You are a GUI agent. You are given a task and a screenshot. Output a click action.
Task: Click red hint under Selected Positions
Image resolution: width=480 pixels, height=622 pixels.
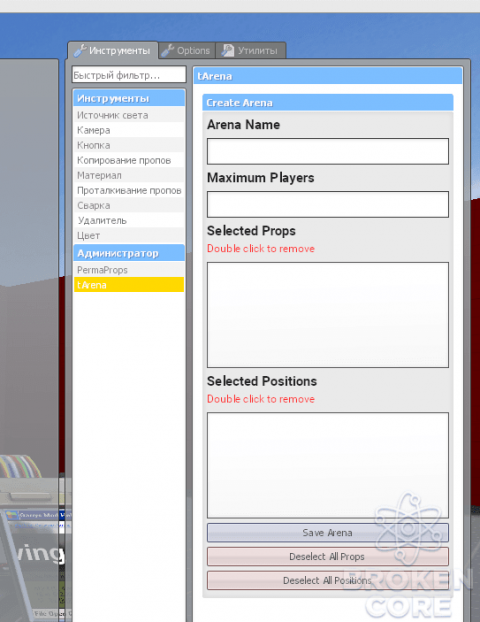point(261,399)
